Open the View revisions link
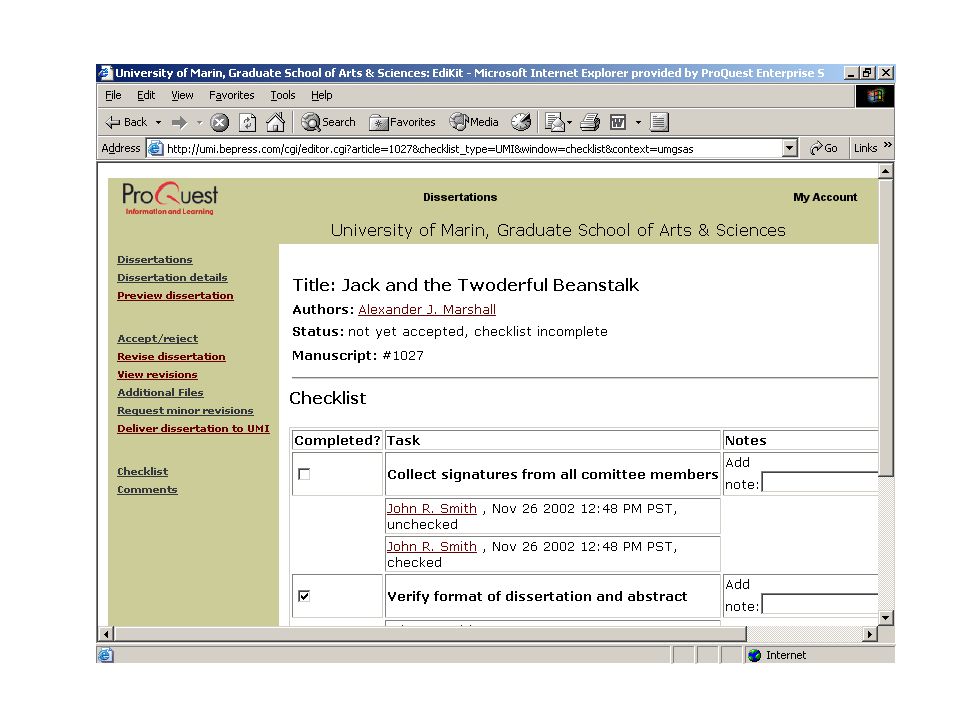Screen dimensions: 960x720 (x=157, y=374)
